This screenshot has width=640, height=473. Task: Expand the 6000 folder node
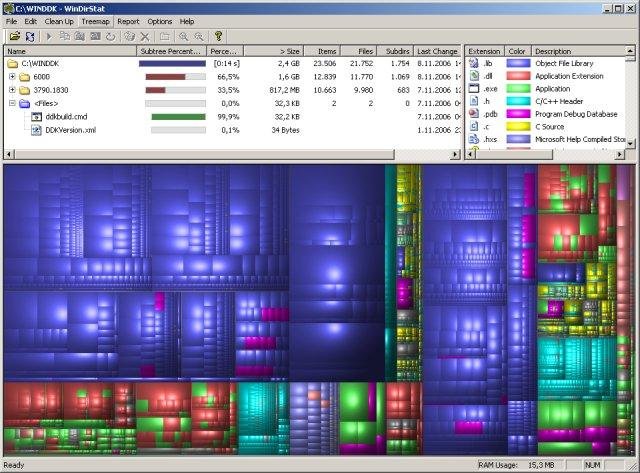tap(12, 77)
